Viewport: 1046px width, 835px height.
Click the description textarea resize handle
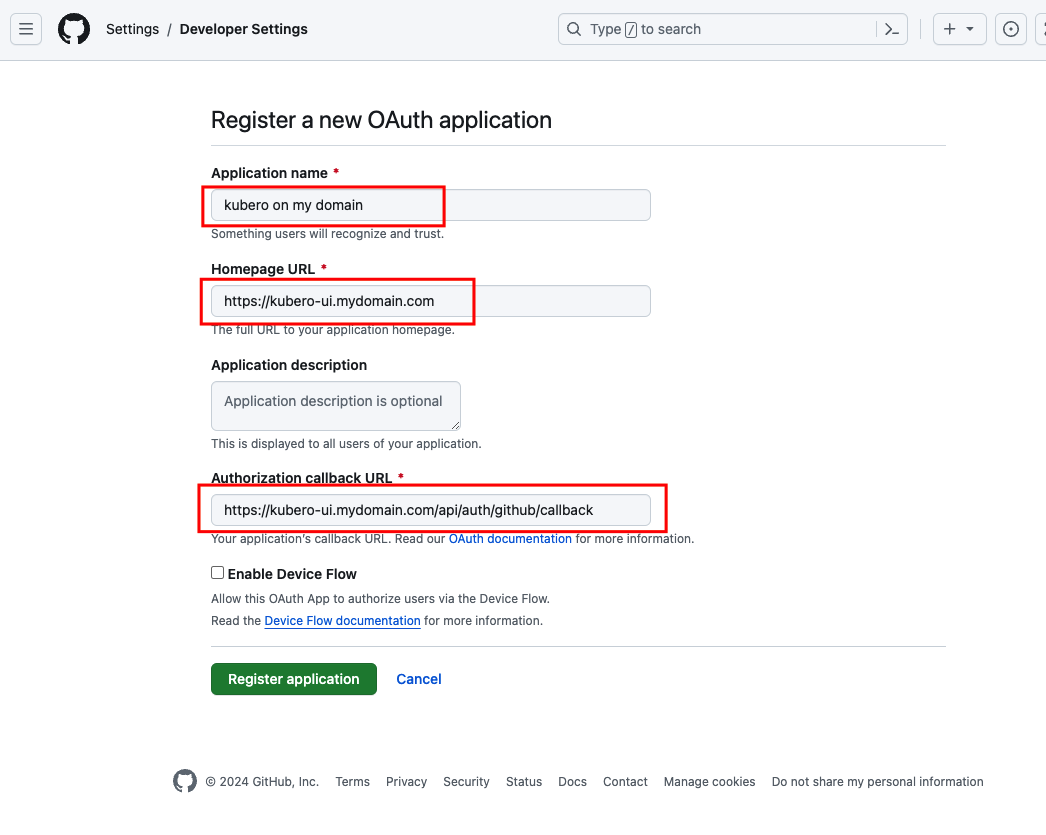coord(456,426)
